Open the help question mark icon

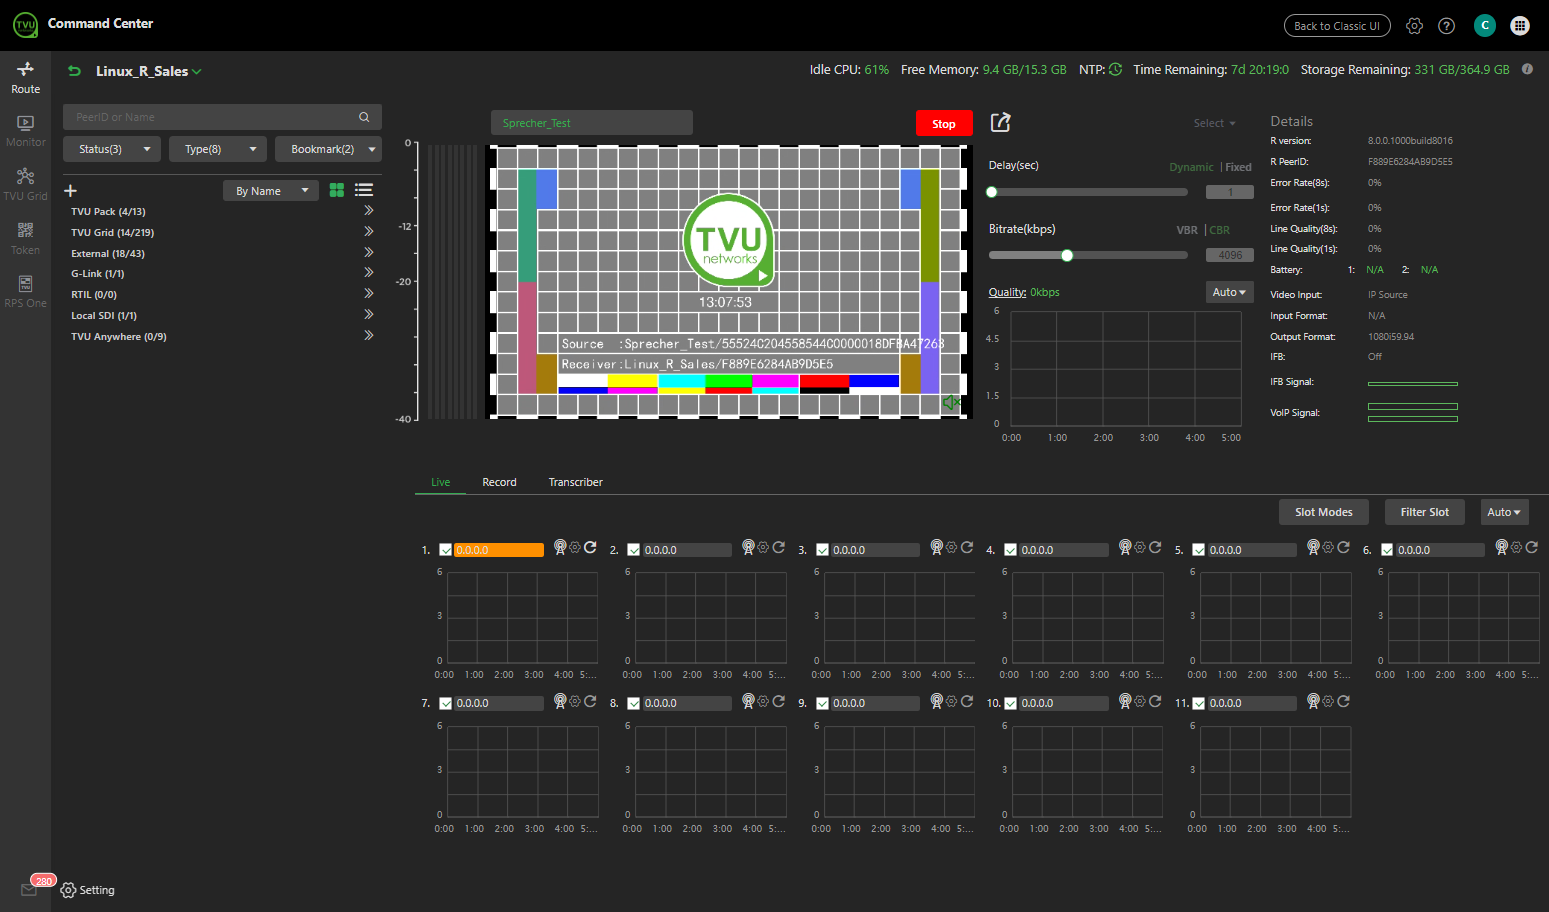pyautogui.click(x=1446, y=26)
